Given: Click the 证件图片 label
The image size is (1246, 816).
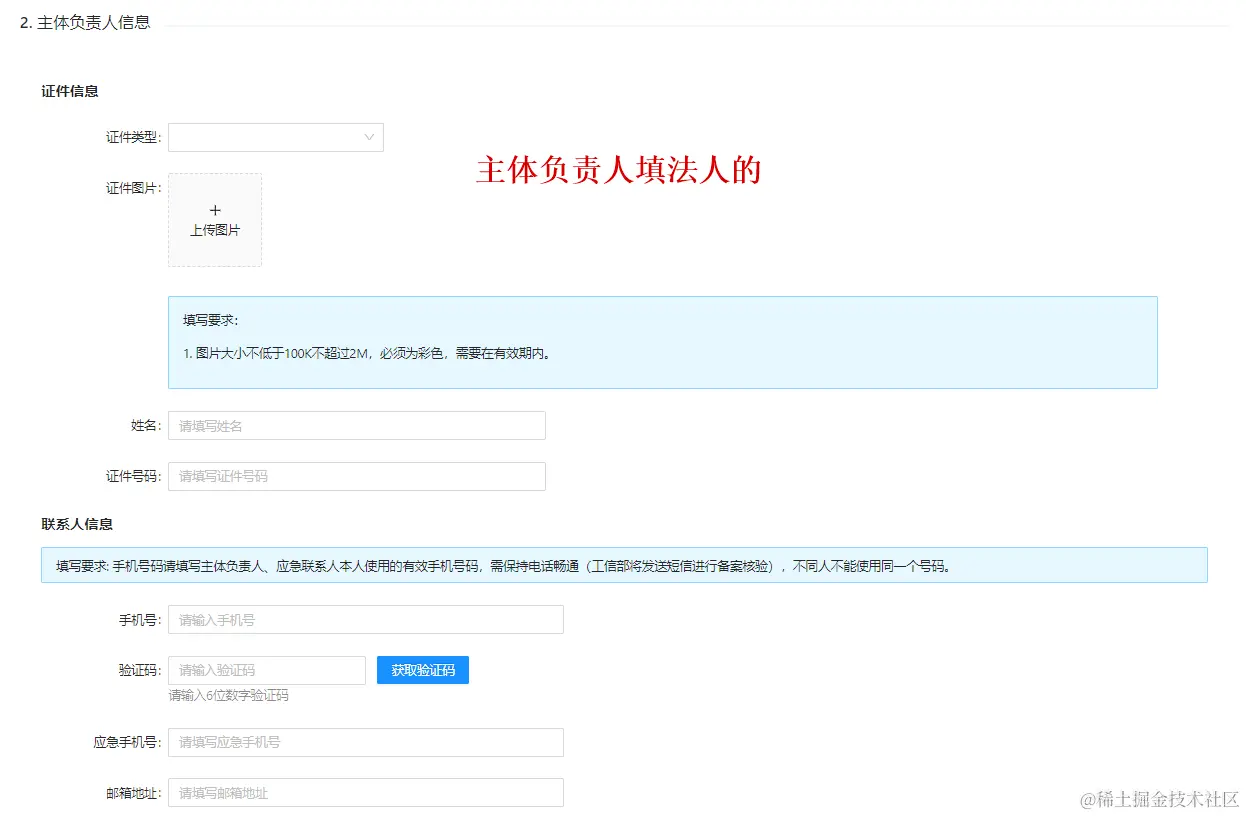Looking at the screenshot, I should tap(133, 188).
